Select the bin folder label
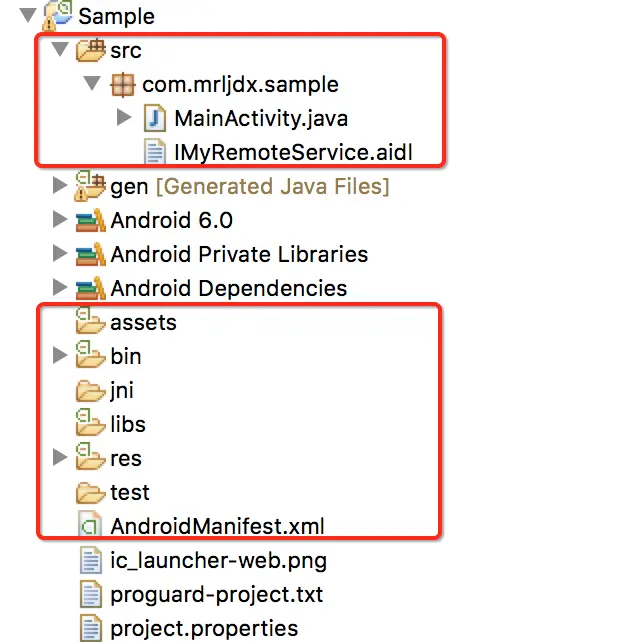 point(126,356)
